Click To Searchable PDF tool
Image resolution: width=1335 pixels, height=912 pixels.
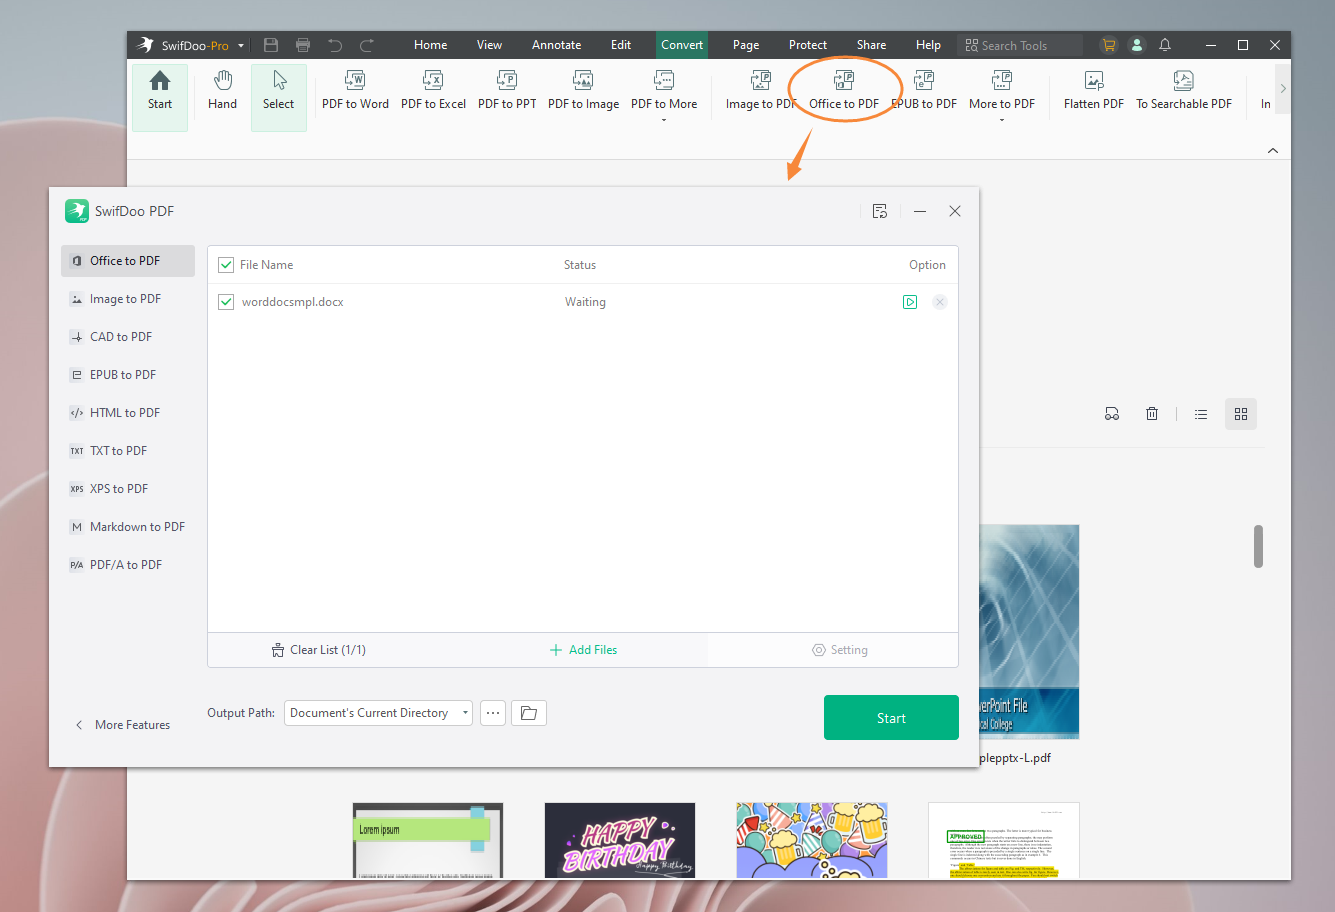pos(1184,91)
